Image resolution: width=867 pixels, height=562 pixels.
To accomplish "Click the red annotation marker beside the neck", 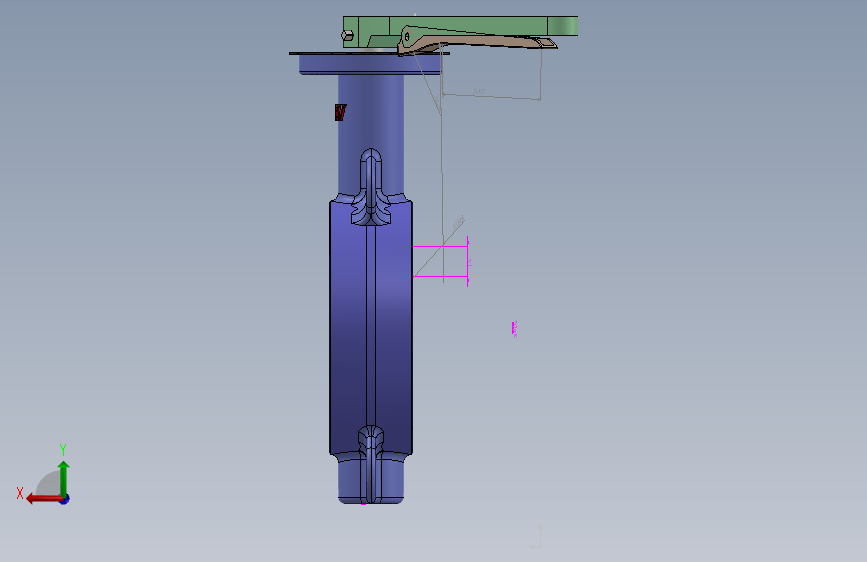I will tap(341, 112).
